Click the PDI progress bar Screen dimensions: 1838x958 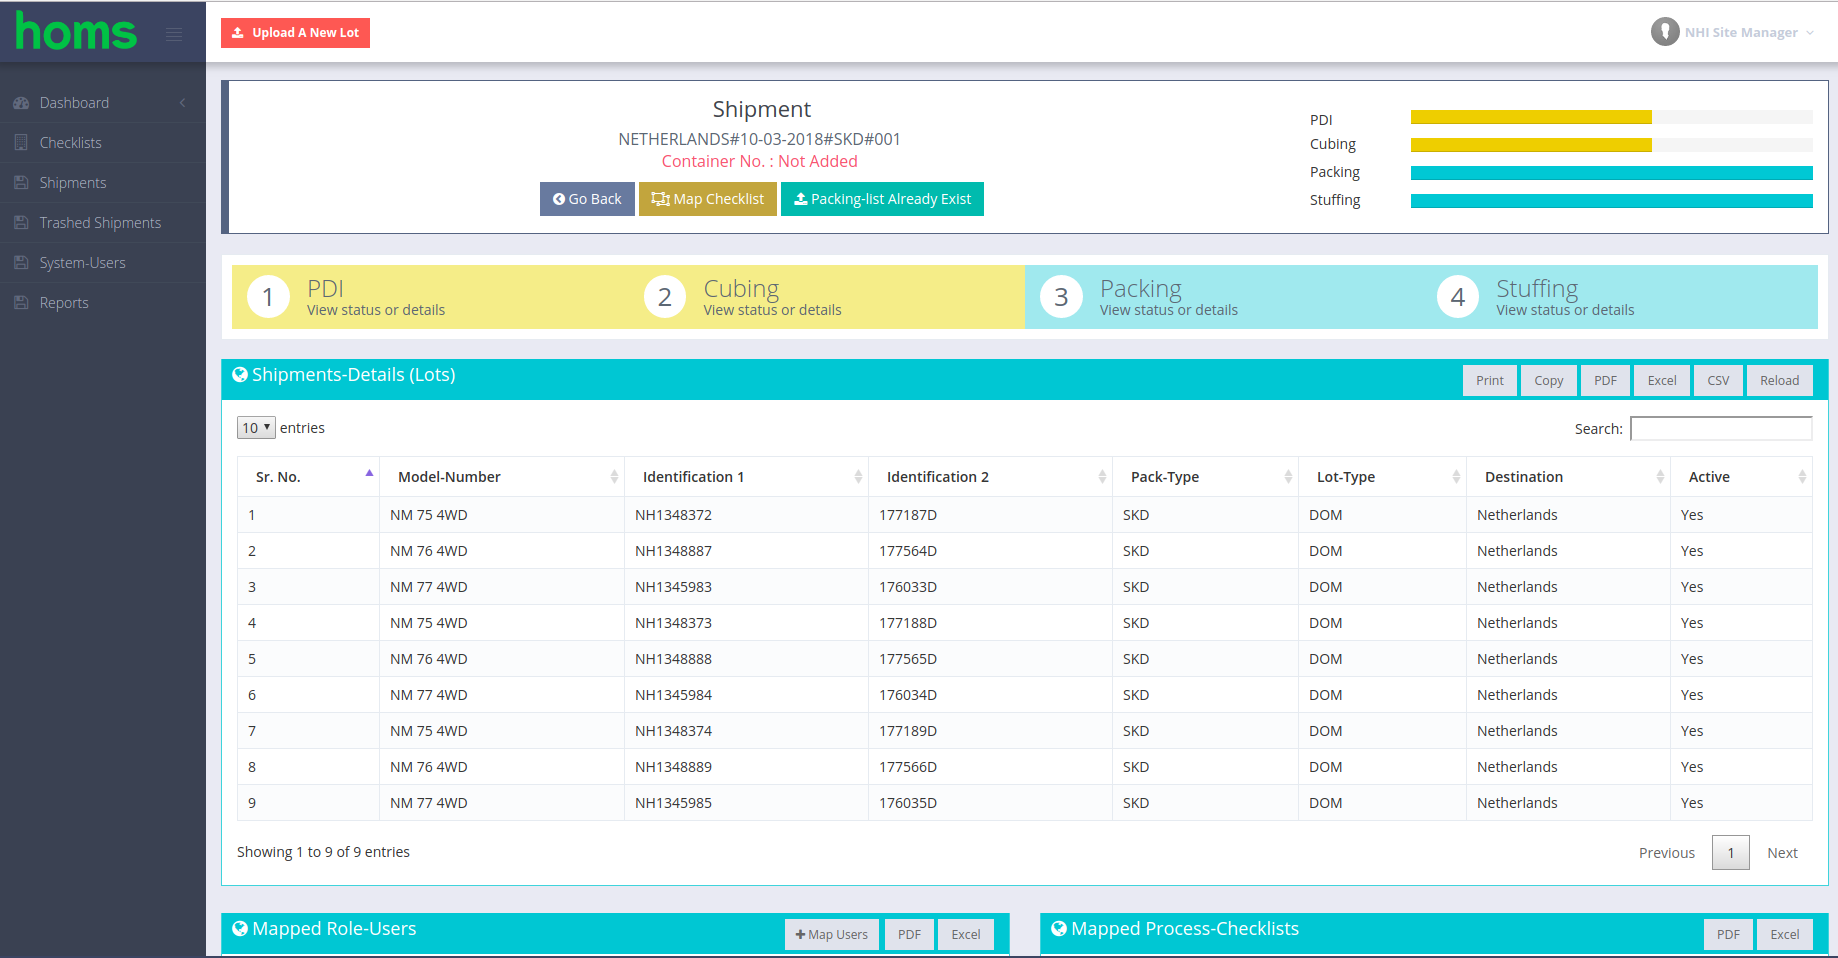pyautogui.click(x=1611, y=117)
